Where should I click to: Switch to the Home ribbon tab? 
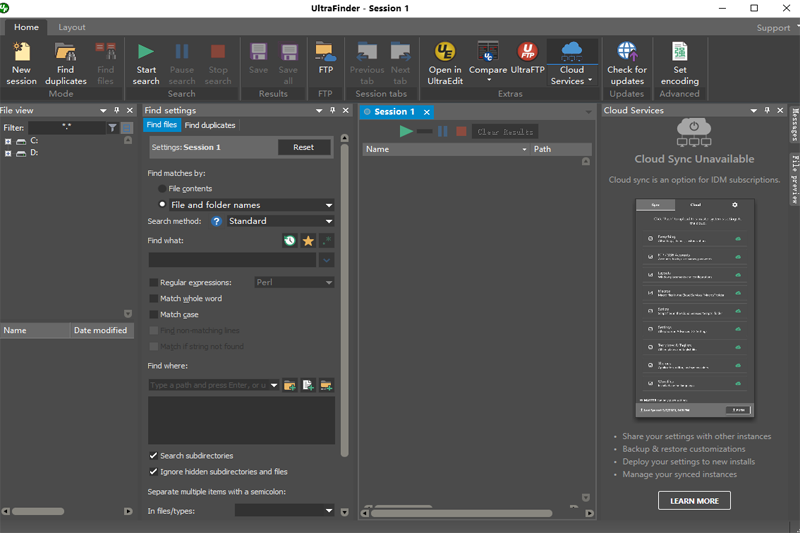point(26,27)
